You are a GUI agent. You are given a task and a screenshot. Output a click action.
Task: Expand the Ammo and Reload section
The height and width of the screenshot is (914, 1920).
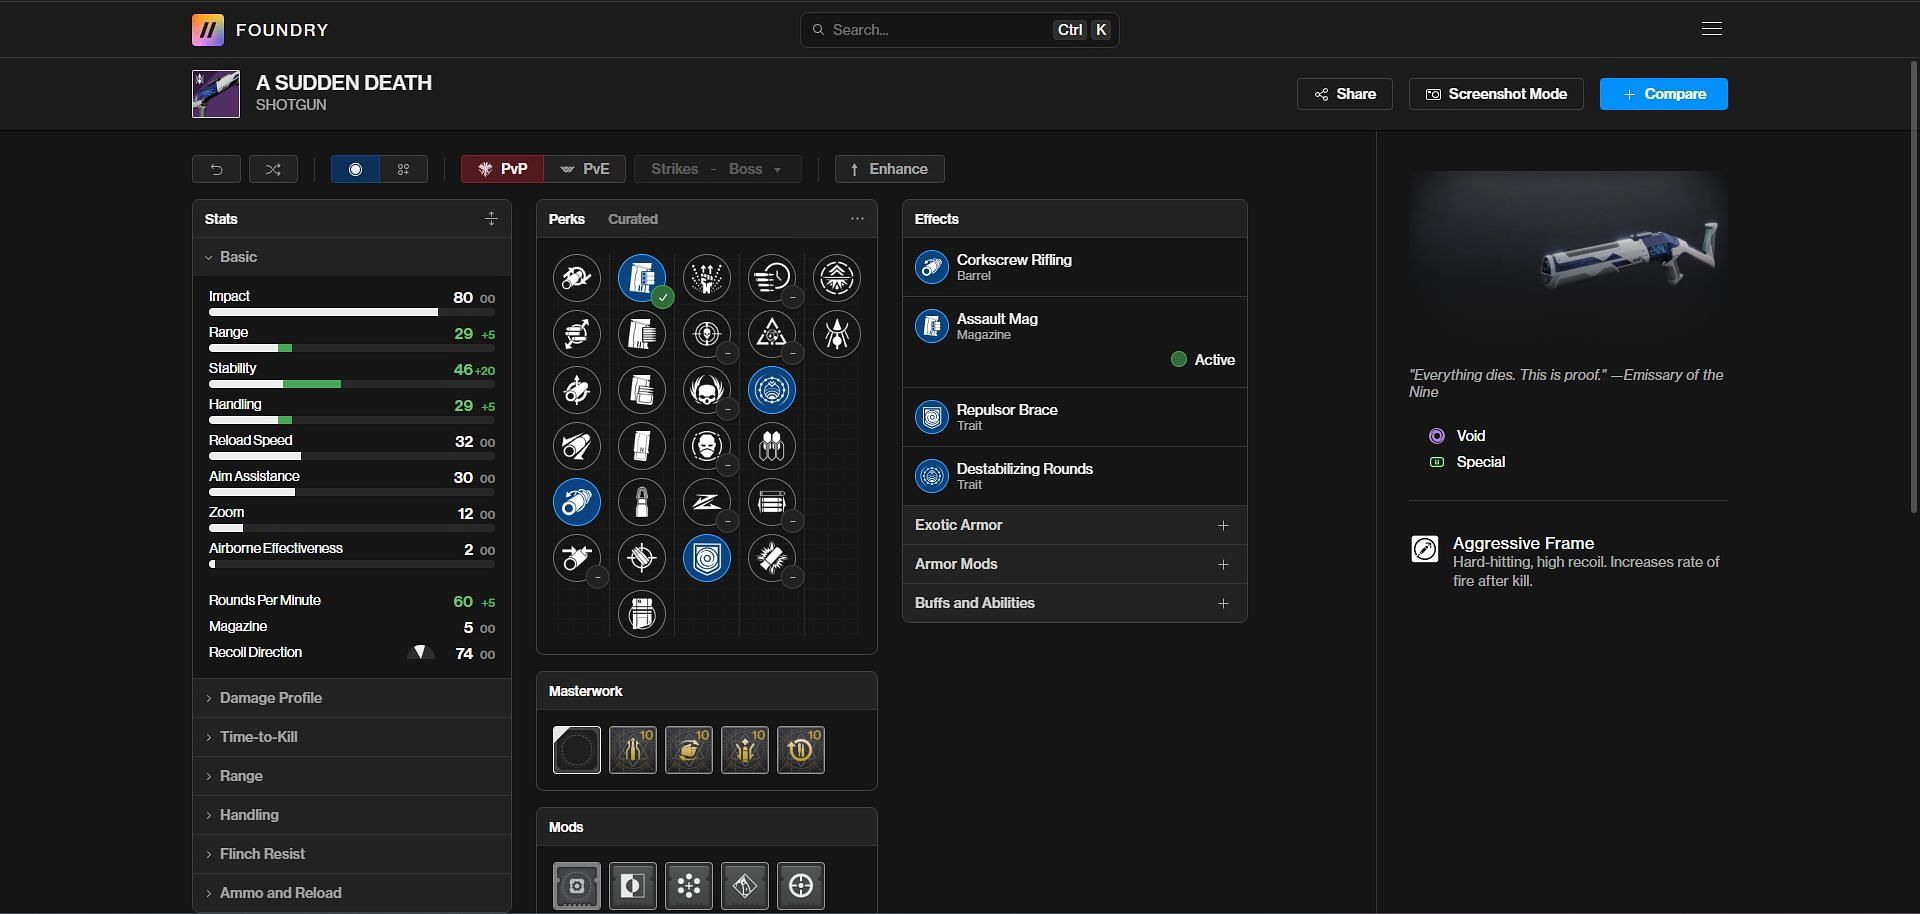coord(352,893)
